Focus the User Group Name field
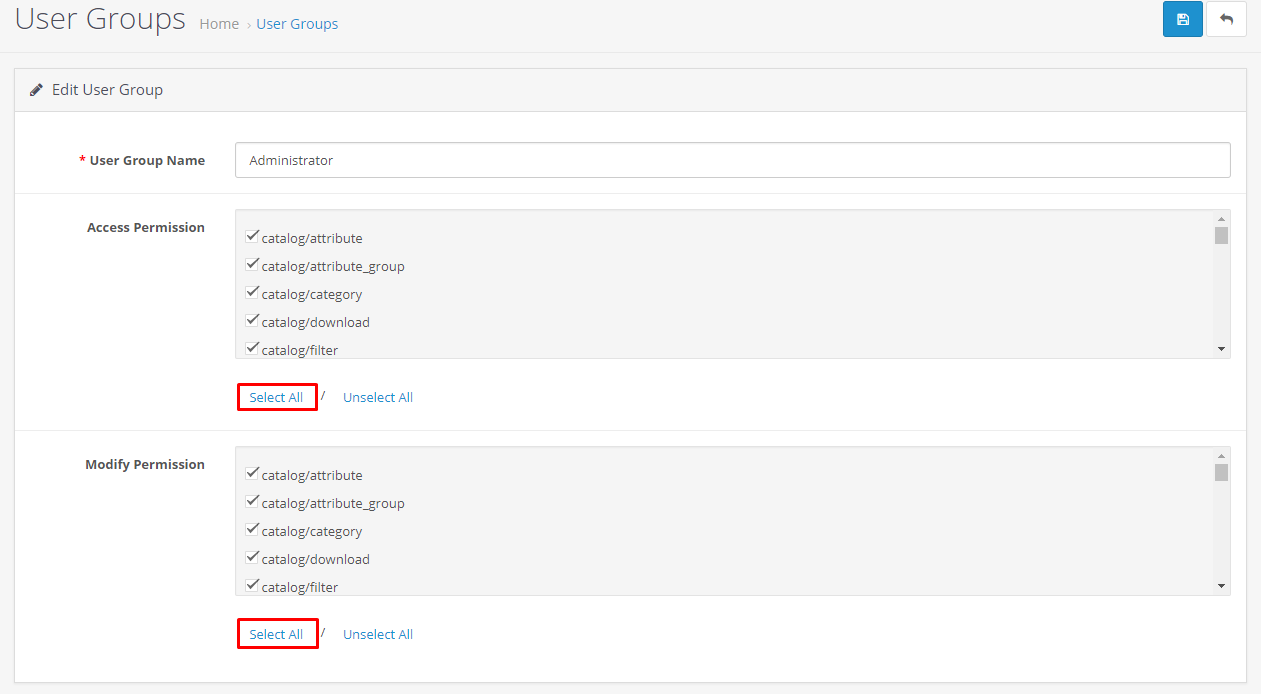This screenshot has width=1261, height=694. 732,160
